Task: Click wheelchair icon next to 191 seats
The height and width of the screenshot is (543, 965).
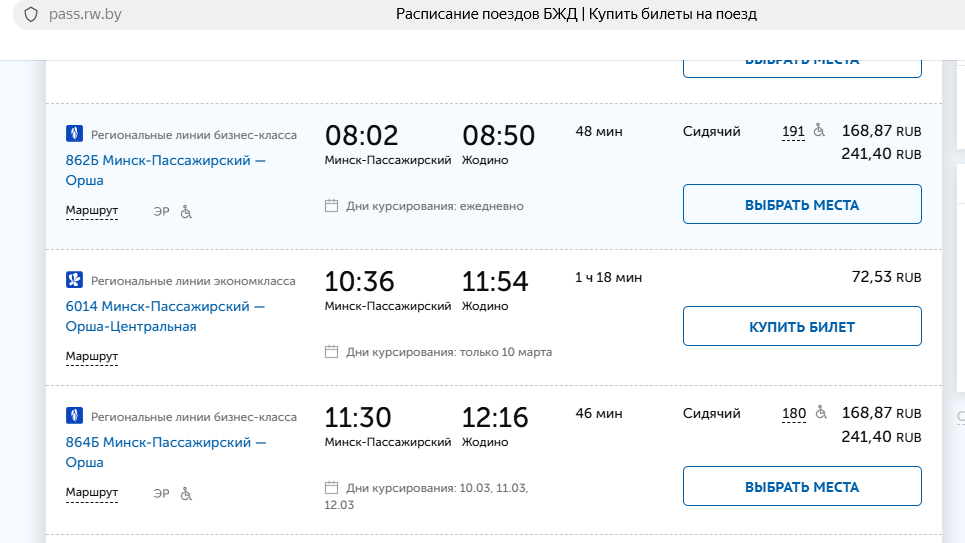Action: click(x=819, y=130)
